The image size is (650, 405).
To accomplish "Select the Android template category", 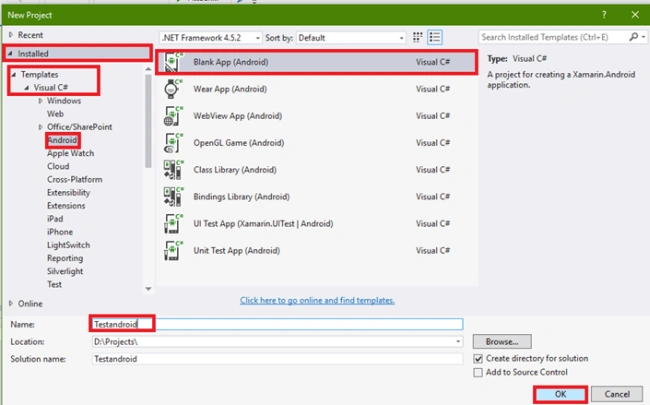I will point(62,140).
